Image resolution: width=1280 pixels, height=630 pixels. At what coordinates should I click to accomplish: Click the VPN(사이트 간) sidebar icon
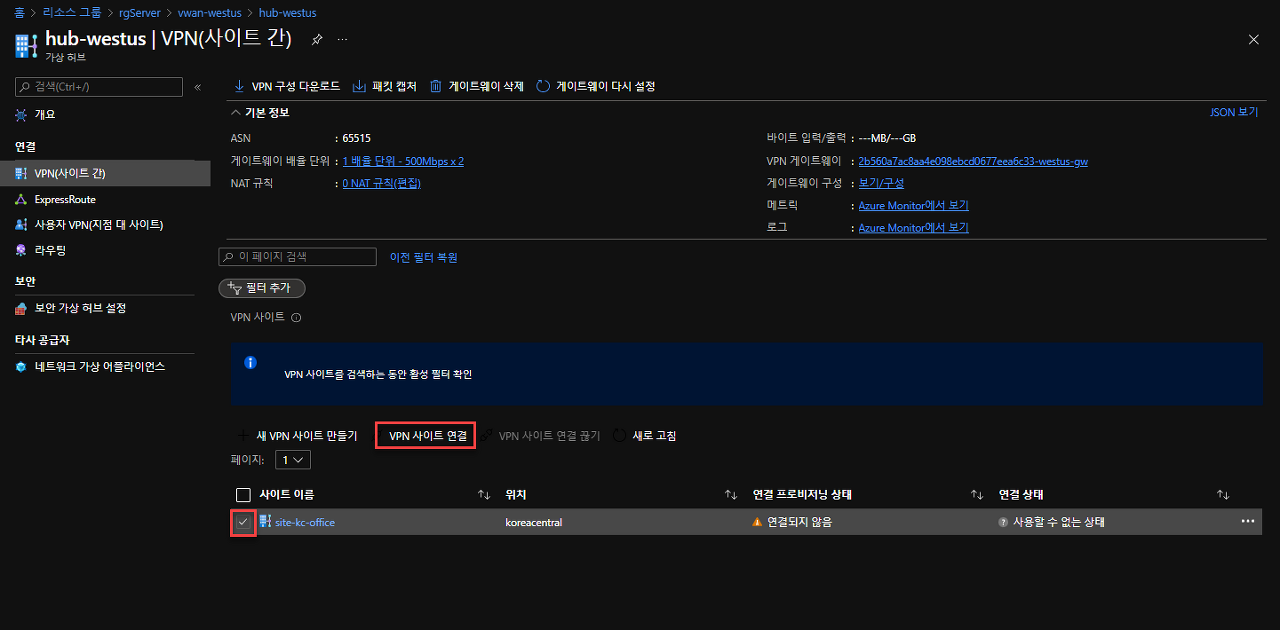(21, 173)
